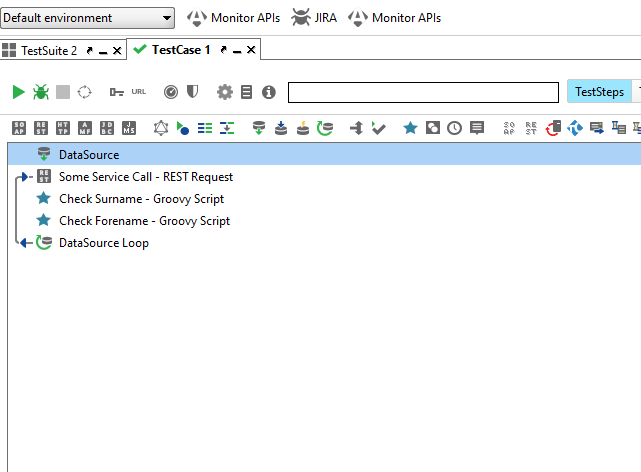Image resolution: width=641 pixels, height=472 pixels.
Task: Switch to the TestCase 1 tab
Action: click(x=181, y=50)
